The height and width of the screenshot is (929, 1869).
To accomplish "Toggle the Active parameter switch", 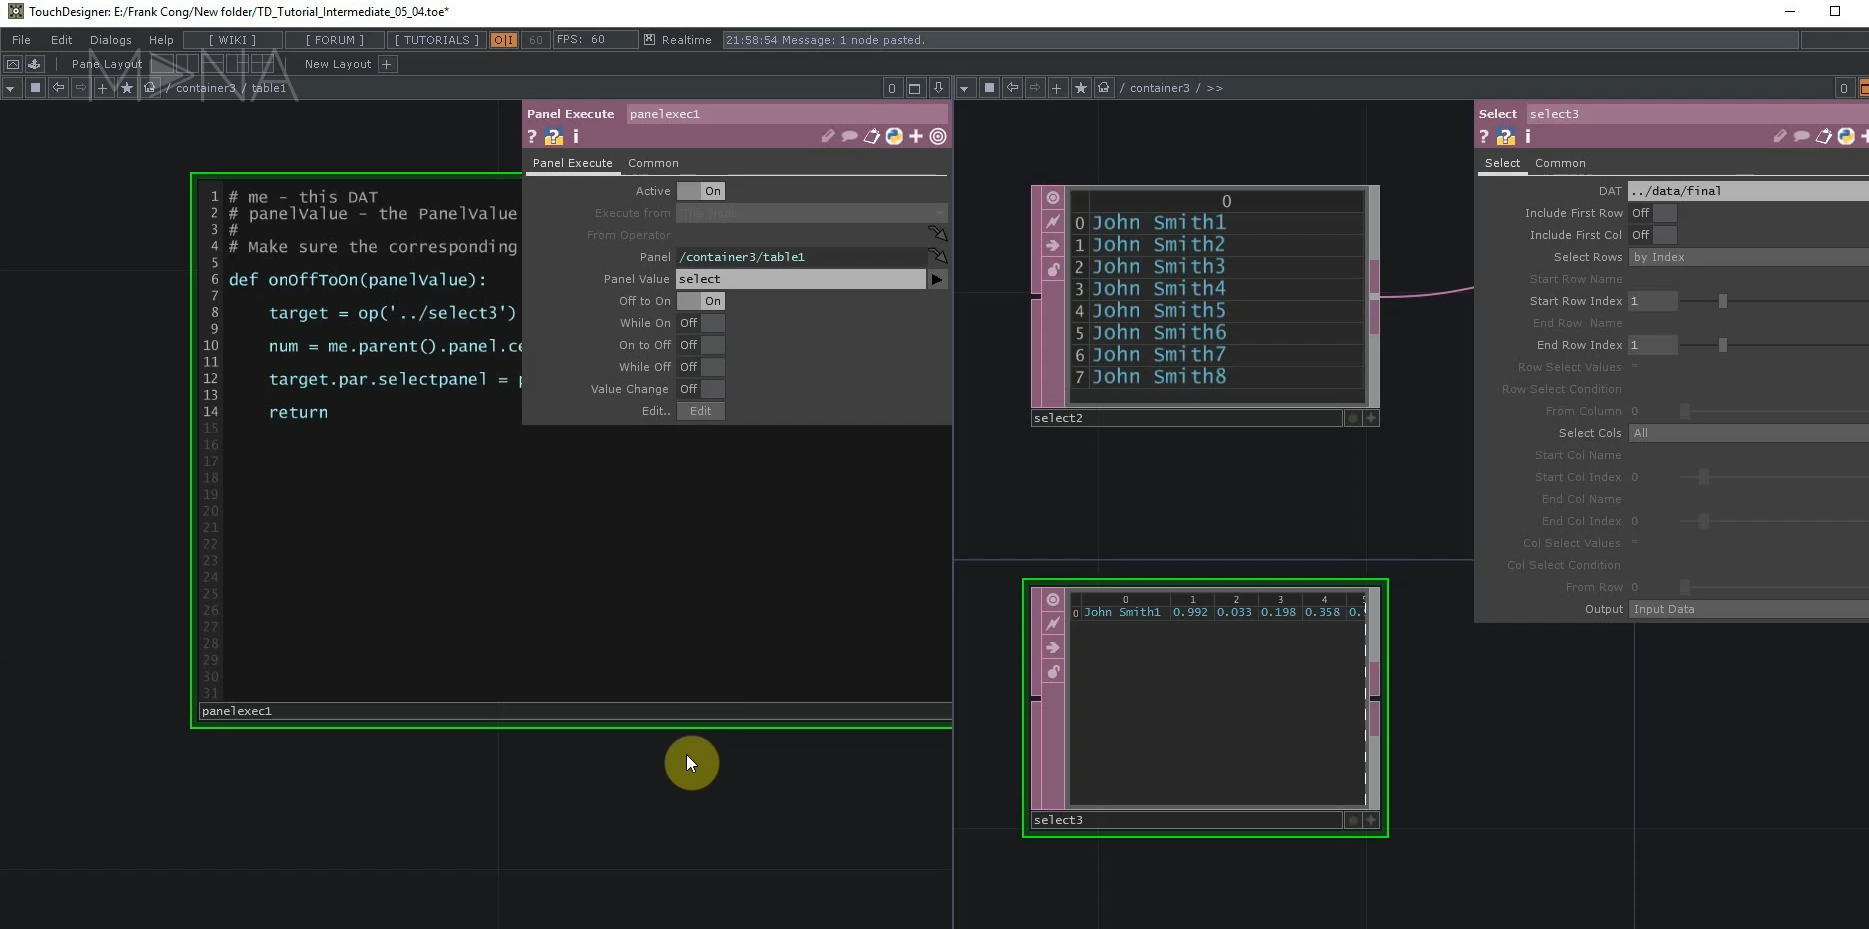I will coord(701,191).
